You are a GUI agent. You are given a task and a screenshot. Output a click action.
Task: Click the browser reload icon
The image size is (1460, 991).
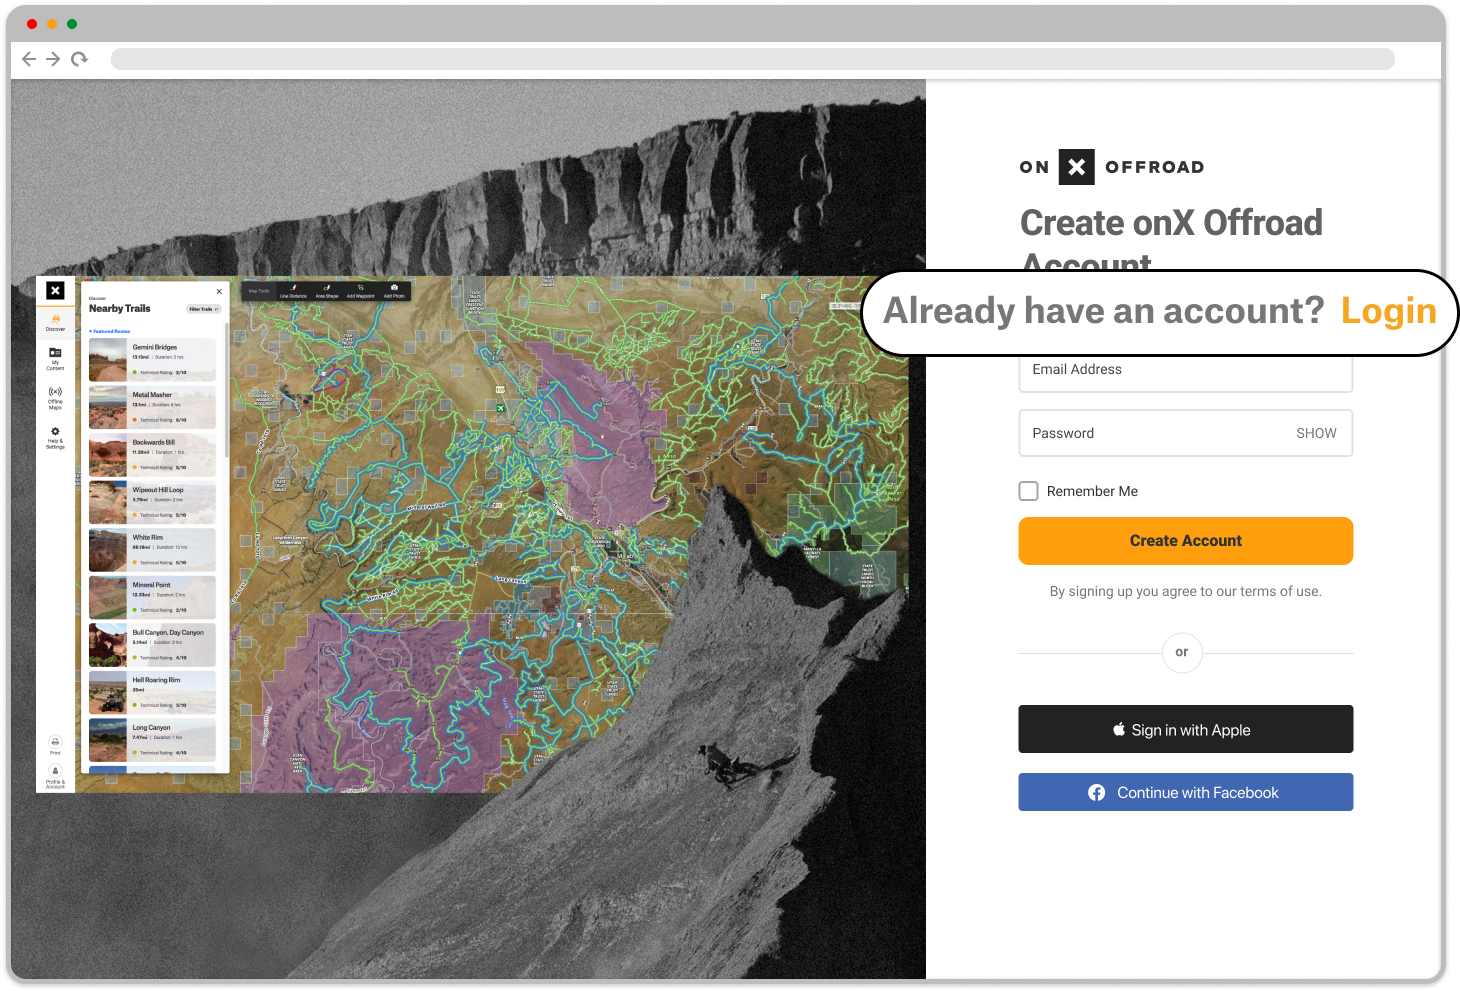point(80,59)
